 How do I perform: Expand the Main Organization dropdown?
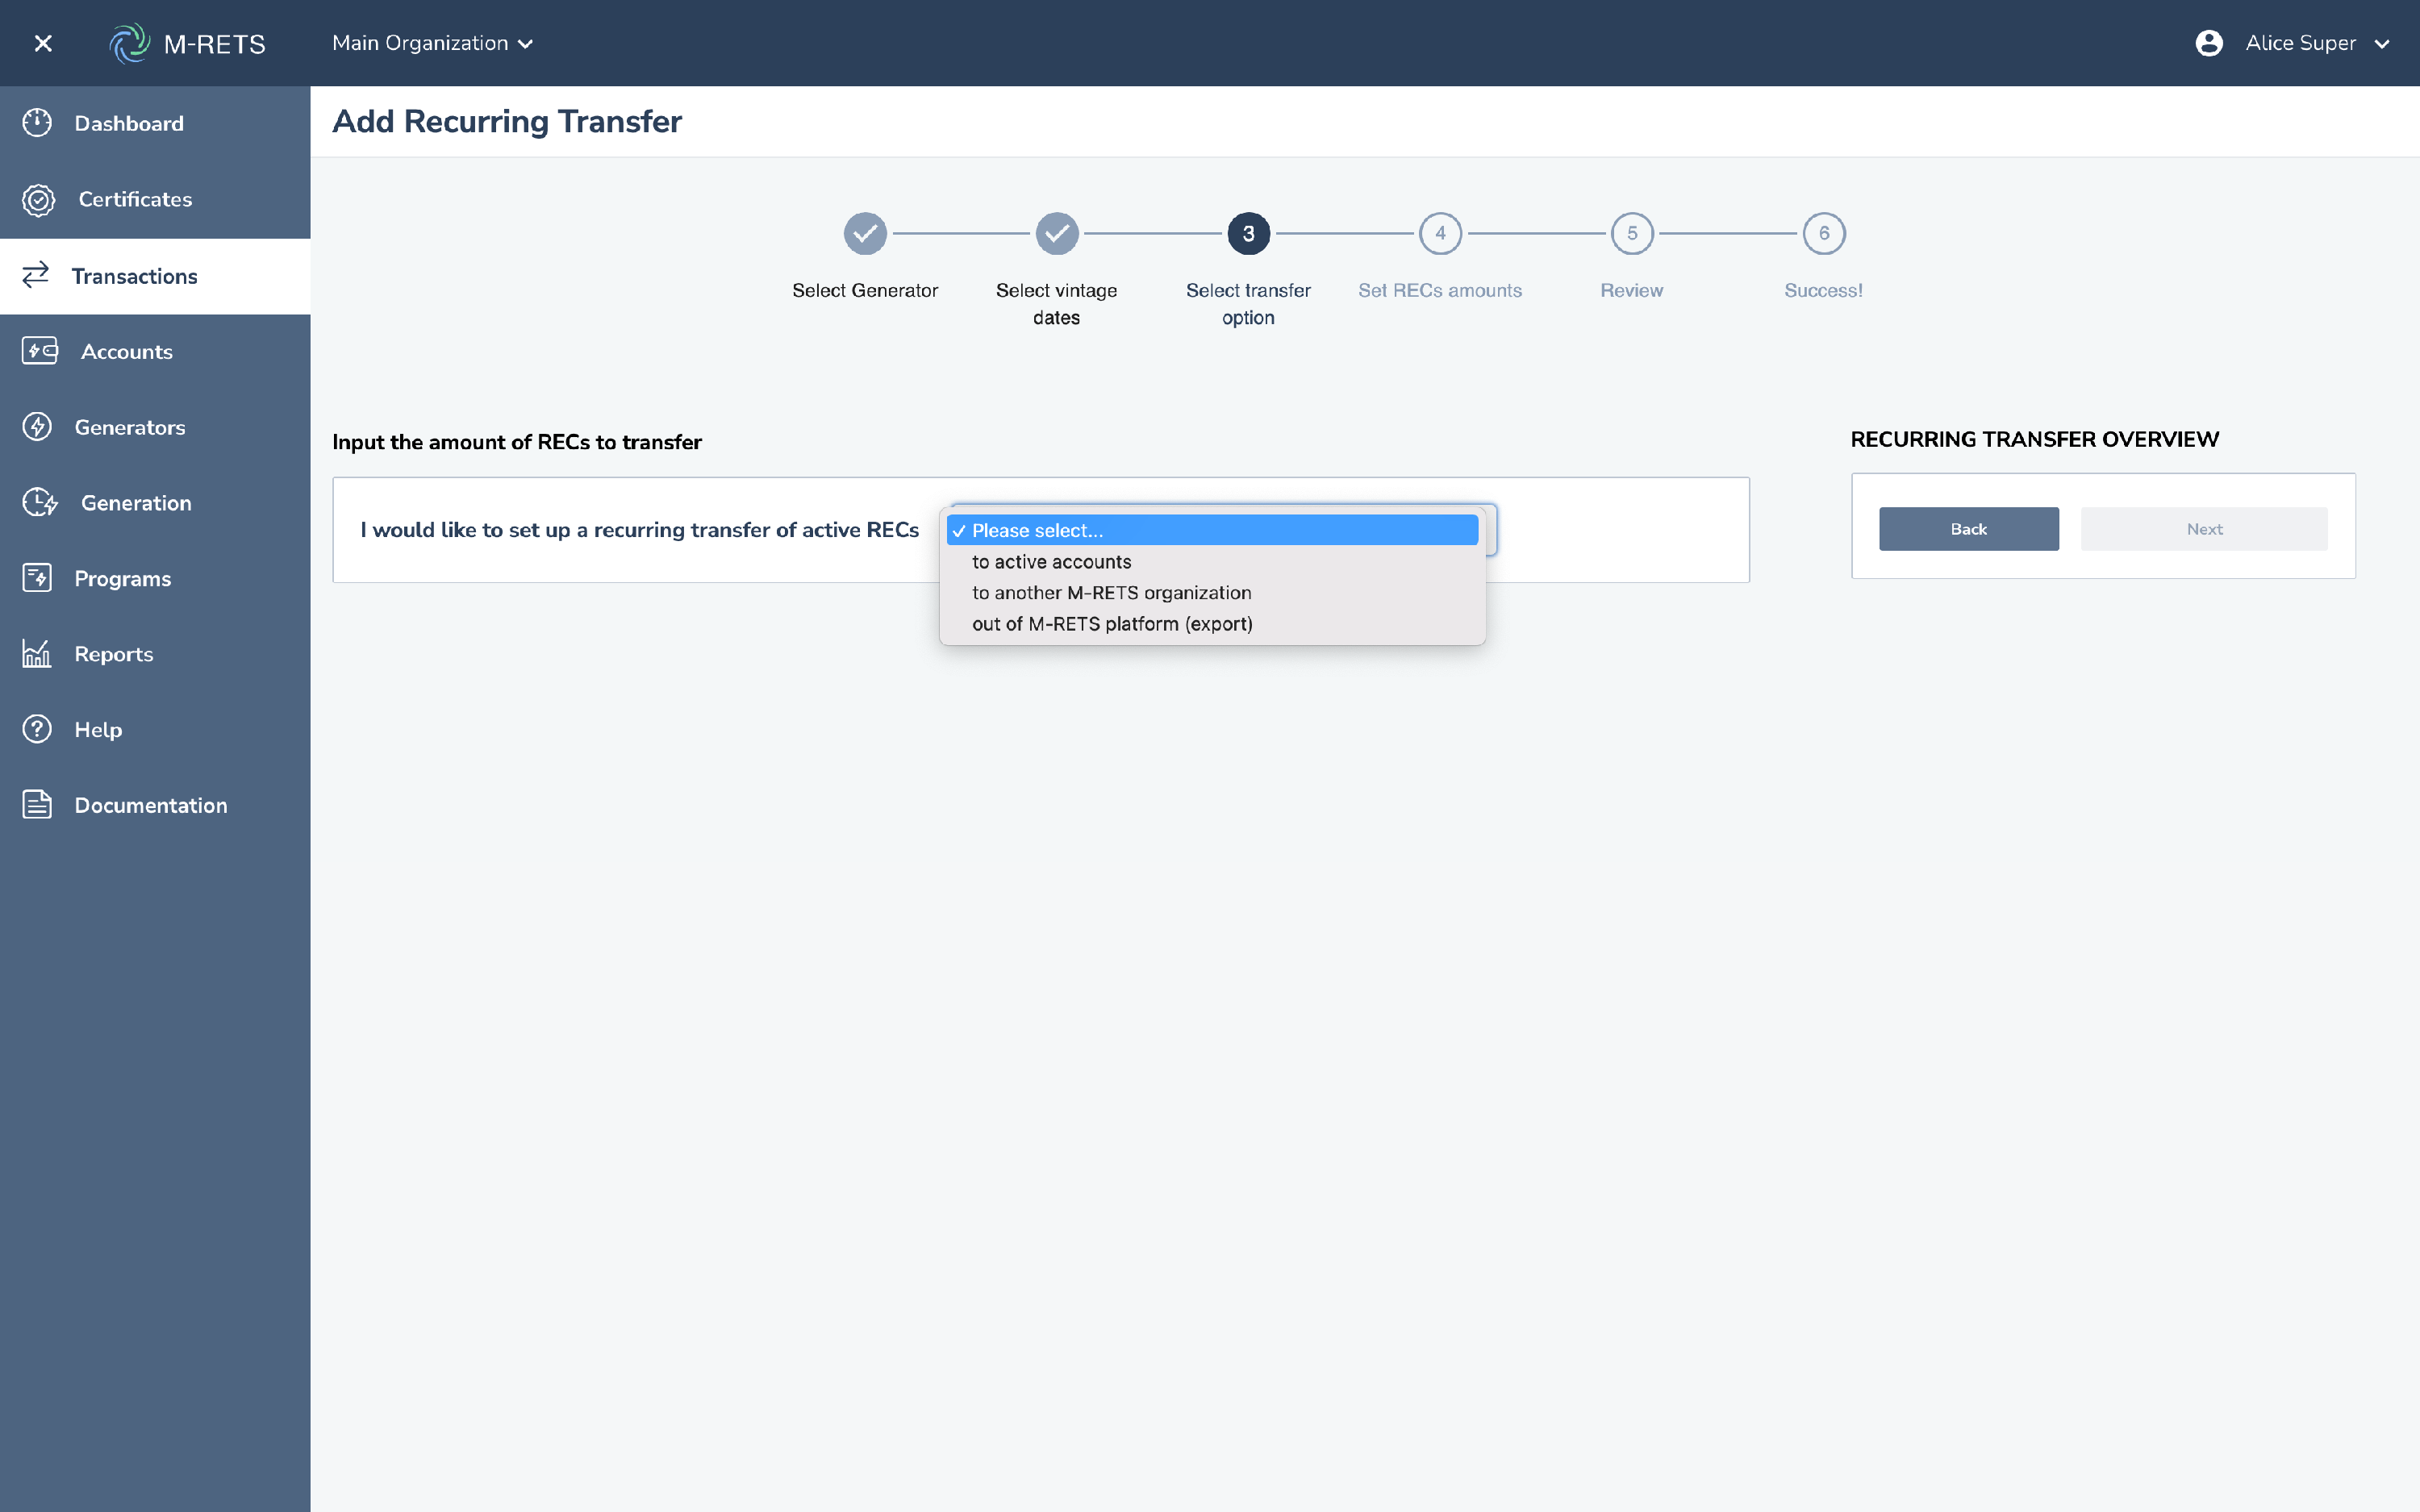(432, 43)
